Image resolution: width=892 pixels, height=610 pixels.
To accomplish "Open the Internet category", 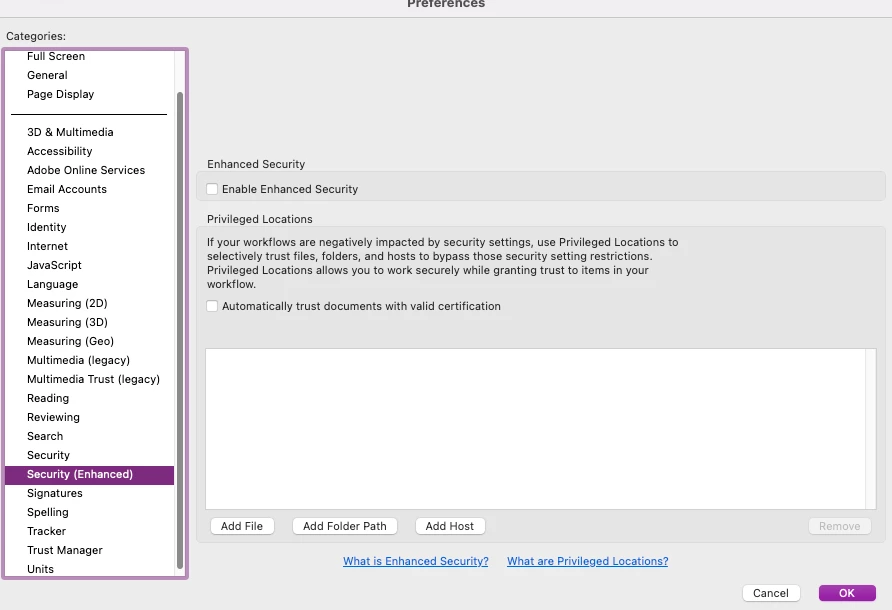I will click(x=89, y=246).
